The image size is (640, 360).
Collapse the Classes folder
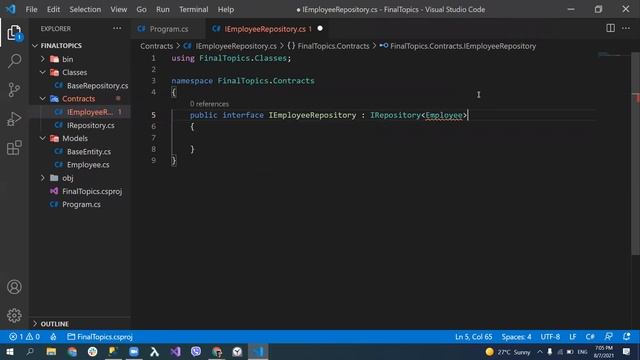43,72
